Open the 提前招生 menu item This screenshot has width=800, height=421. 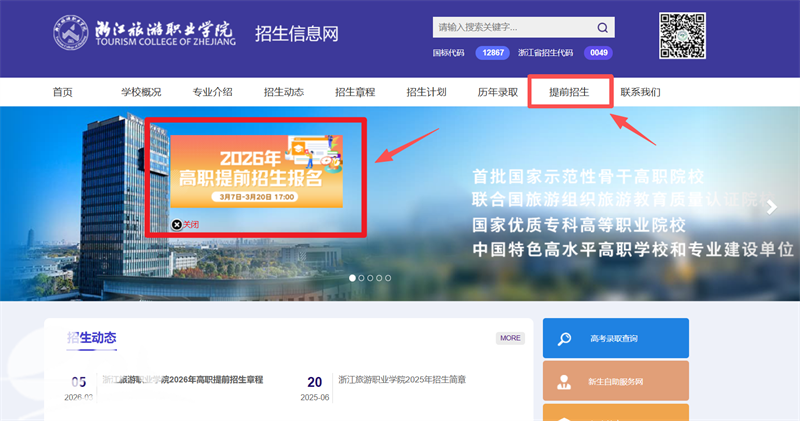coord(568,92)
